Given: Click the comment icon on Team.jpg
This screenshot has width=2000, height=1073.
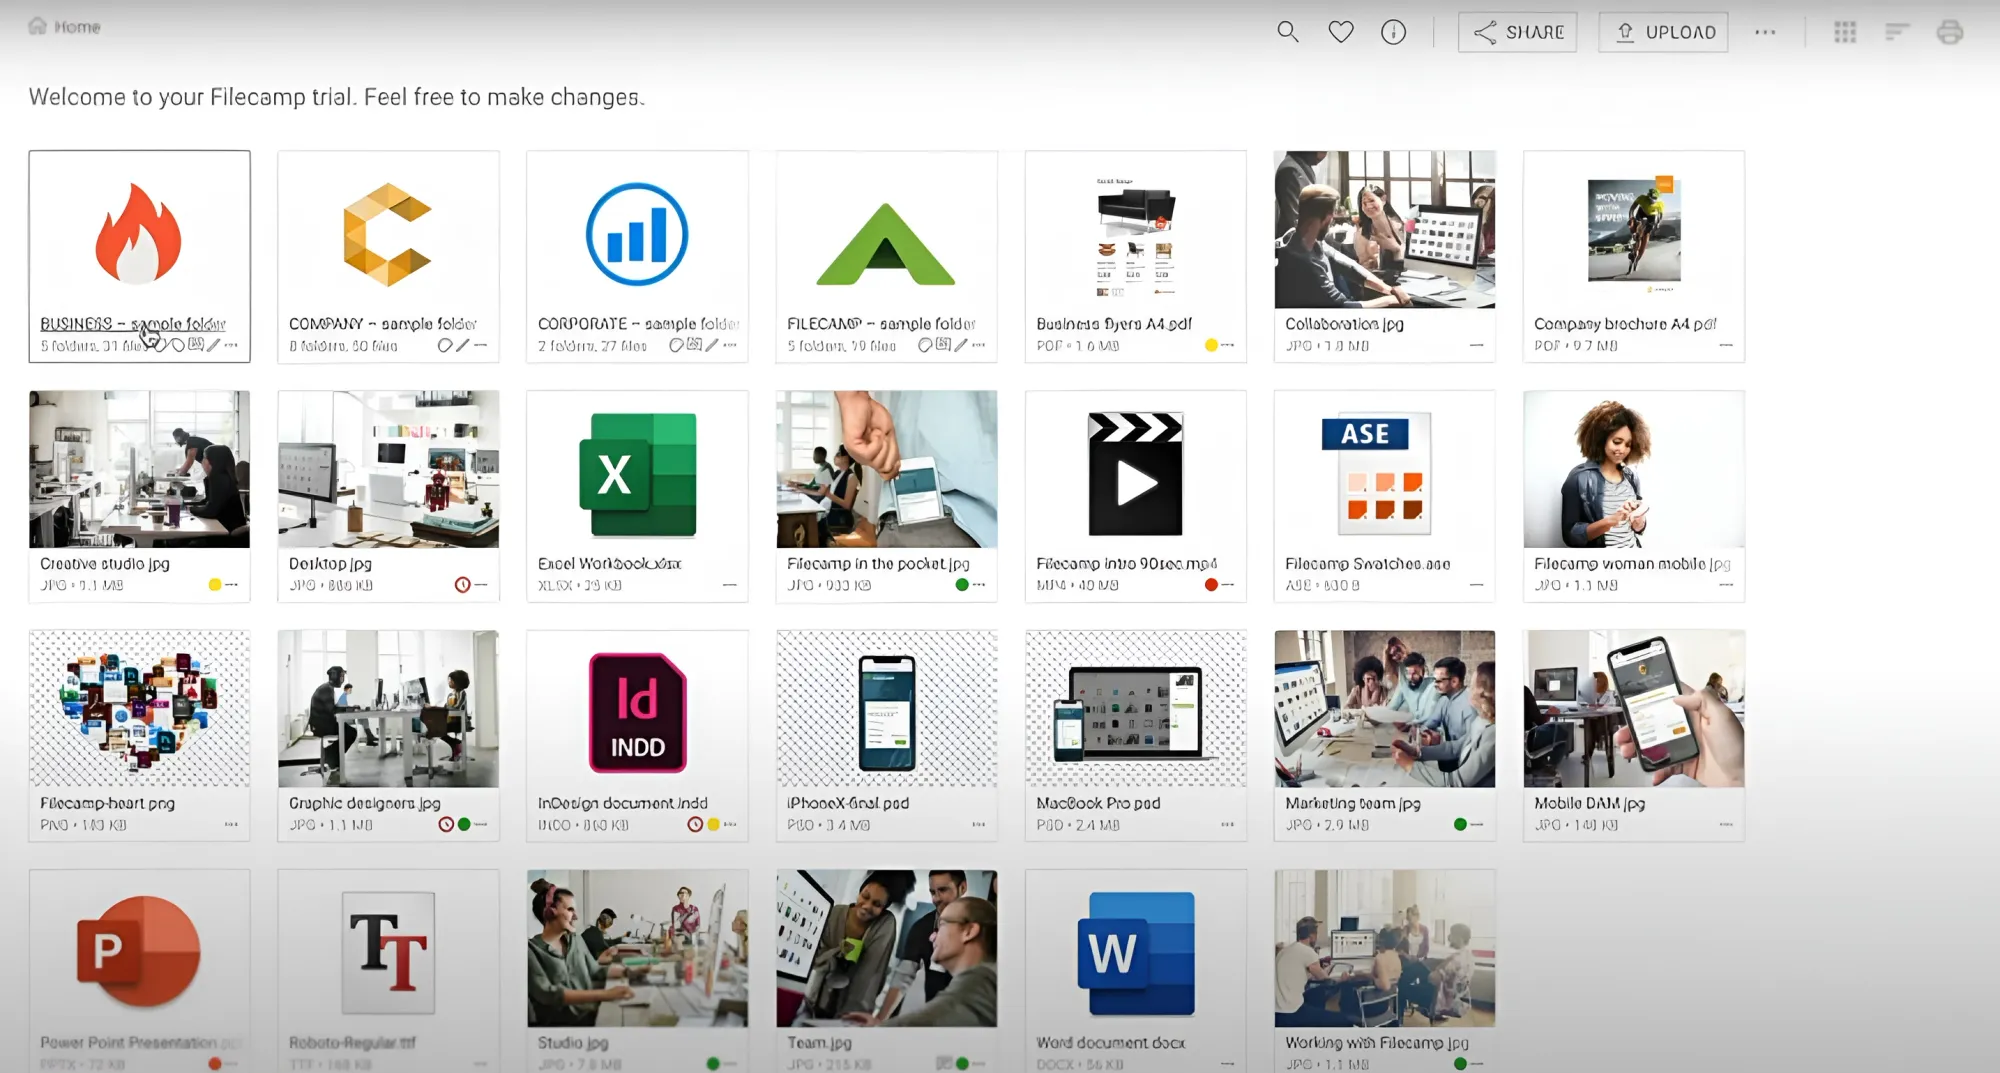Looking at the screenshot, I should click(x=943, y=1063).
